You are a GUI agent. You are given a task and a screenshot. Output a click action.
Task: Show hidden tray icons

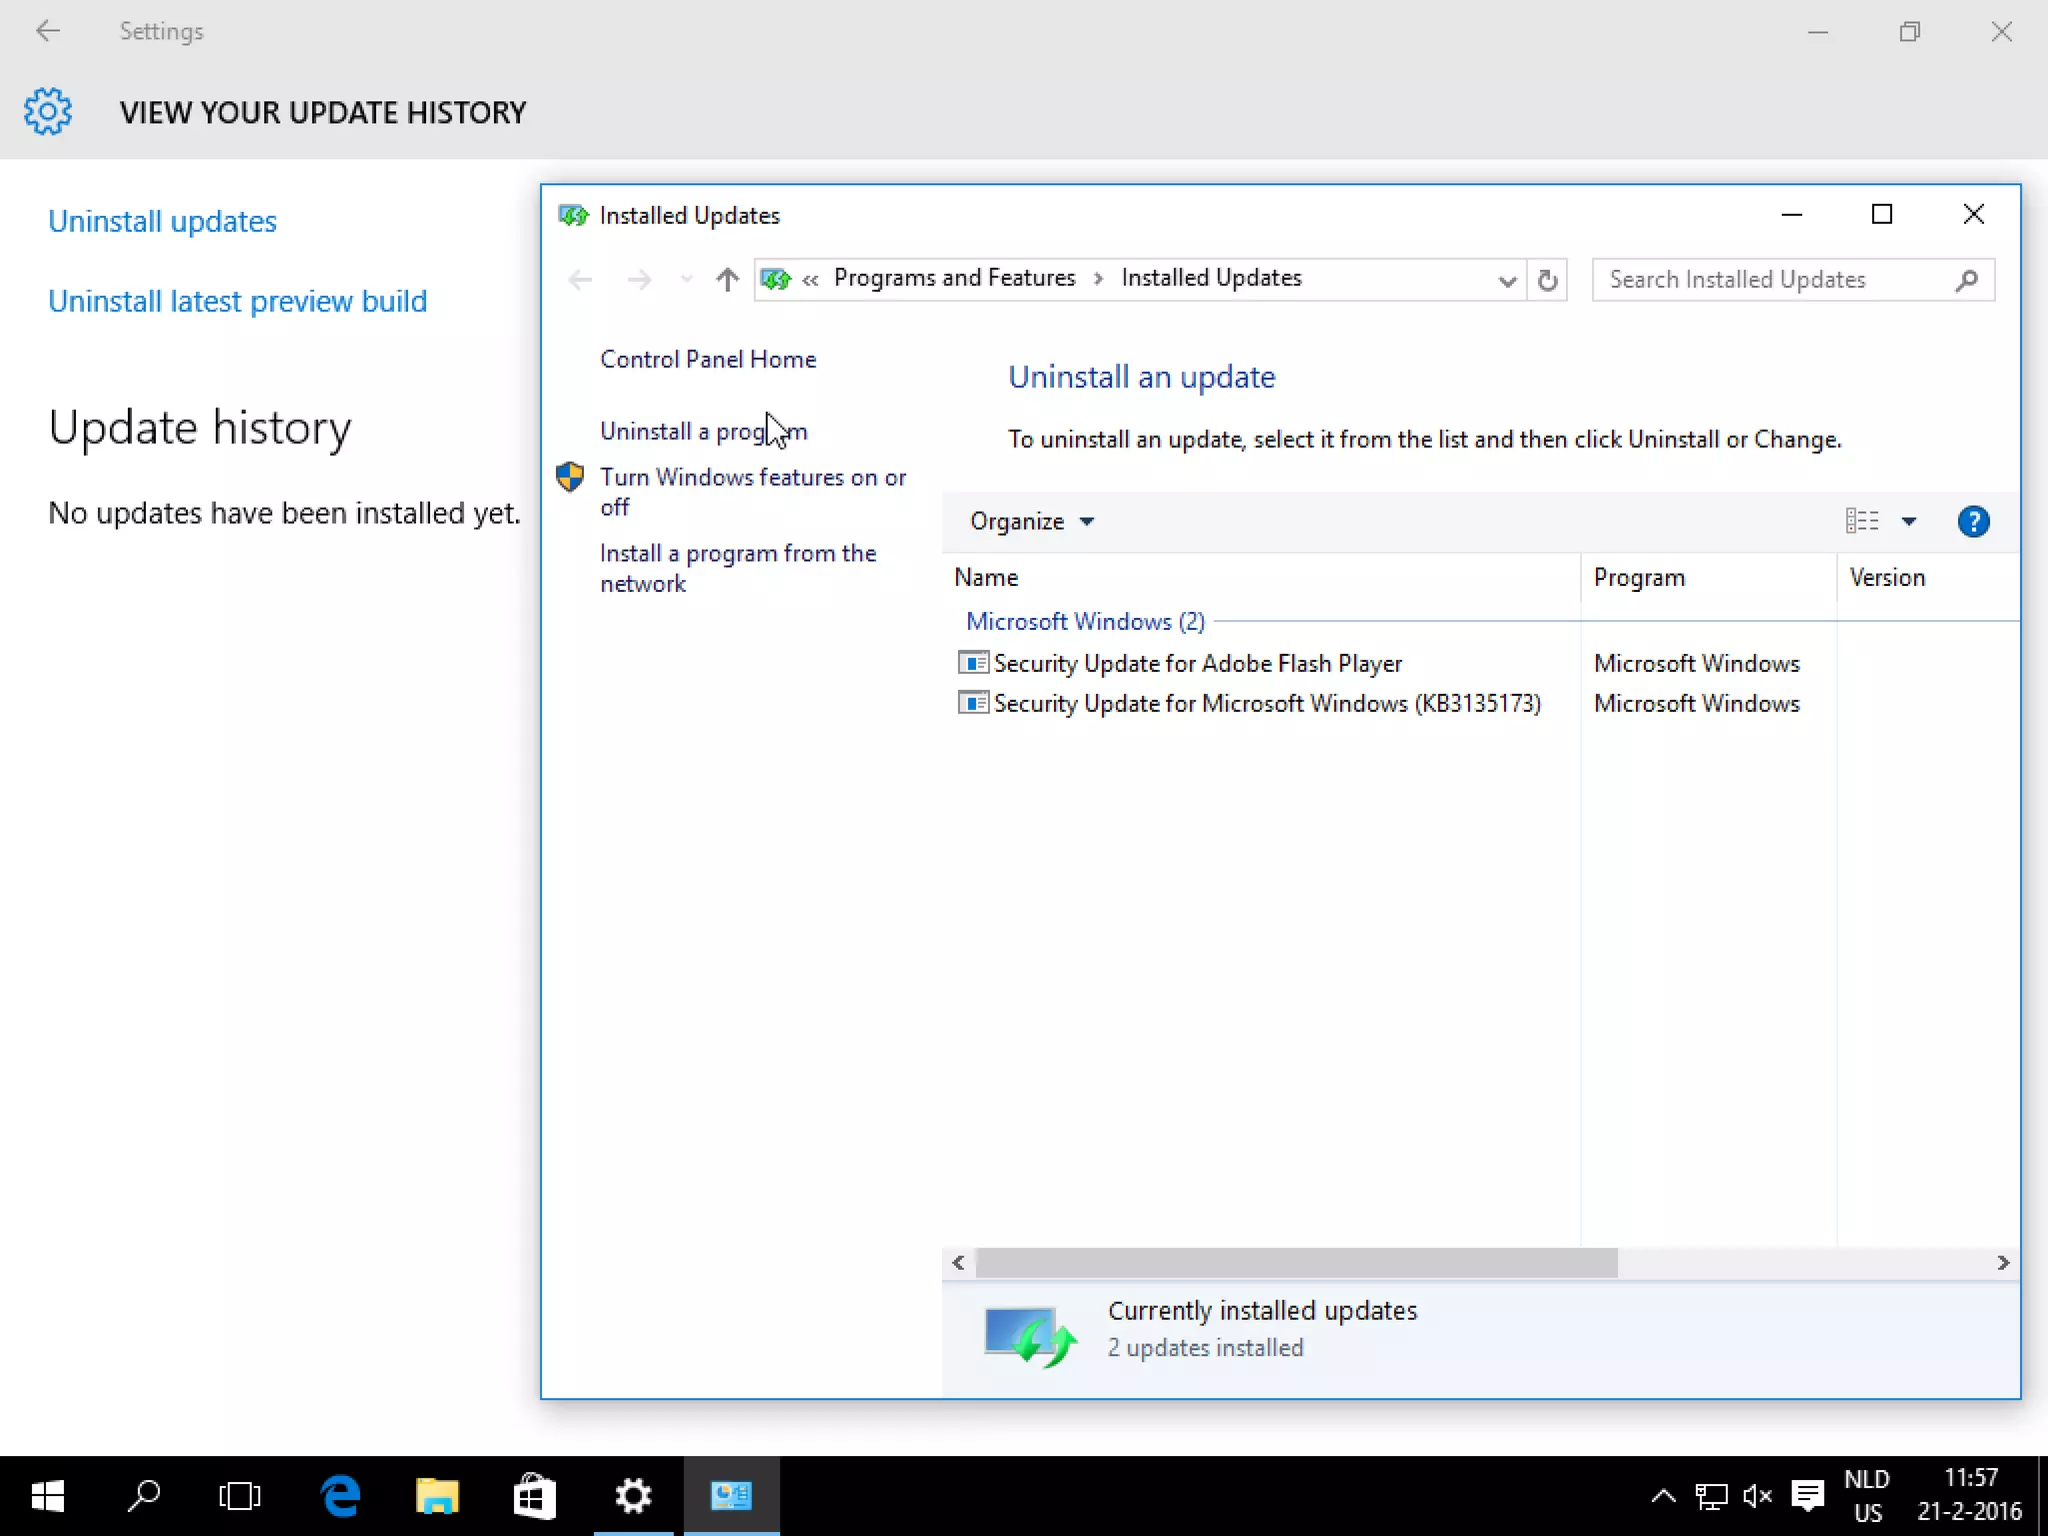point(1663,1497)
